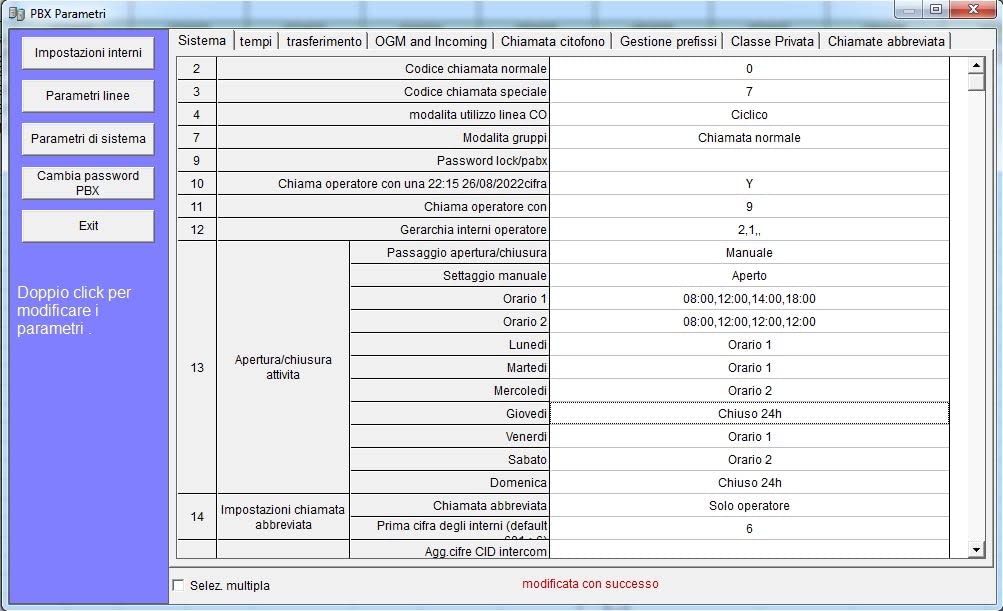Open Parametri di sistema section

coord(88,139)
